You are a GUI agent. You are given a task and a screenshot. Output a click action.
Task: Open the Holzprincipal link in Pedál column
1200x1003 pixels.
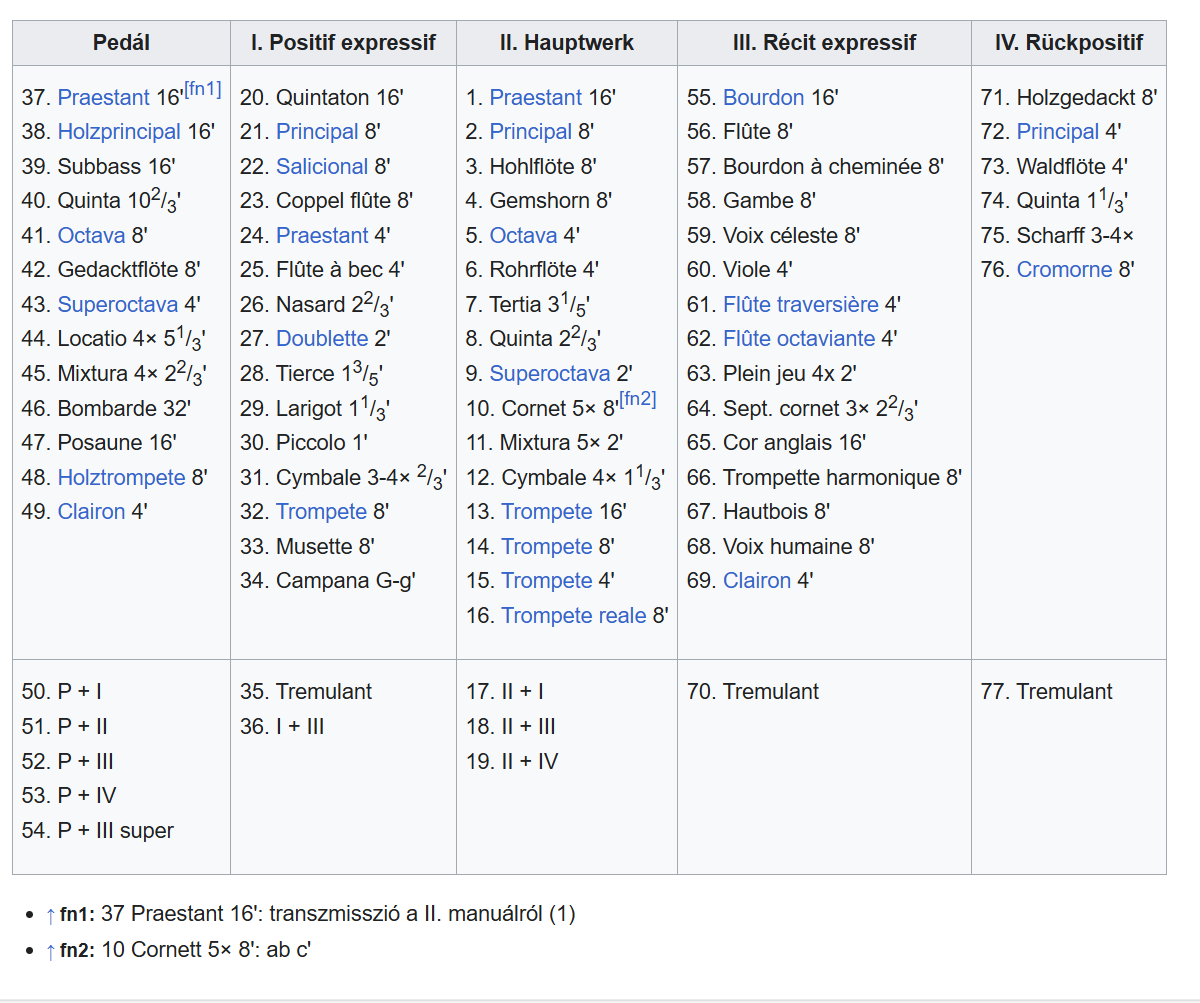[119, 132]
